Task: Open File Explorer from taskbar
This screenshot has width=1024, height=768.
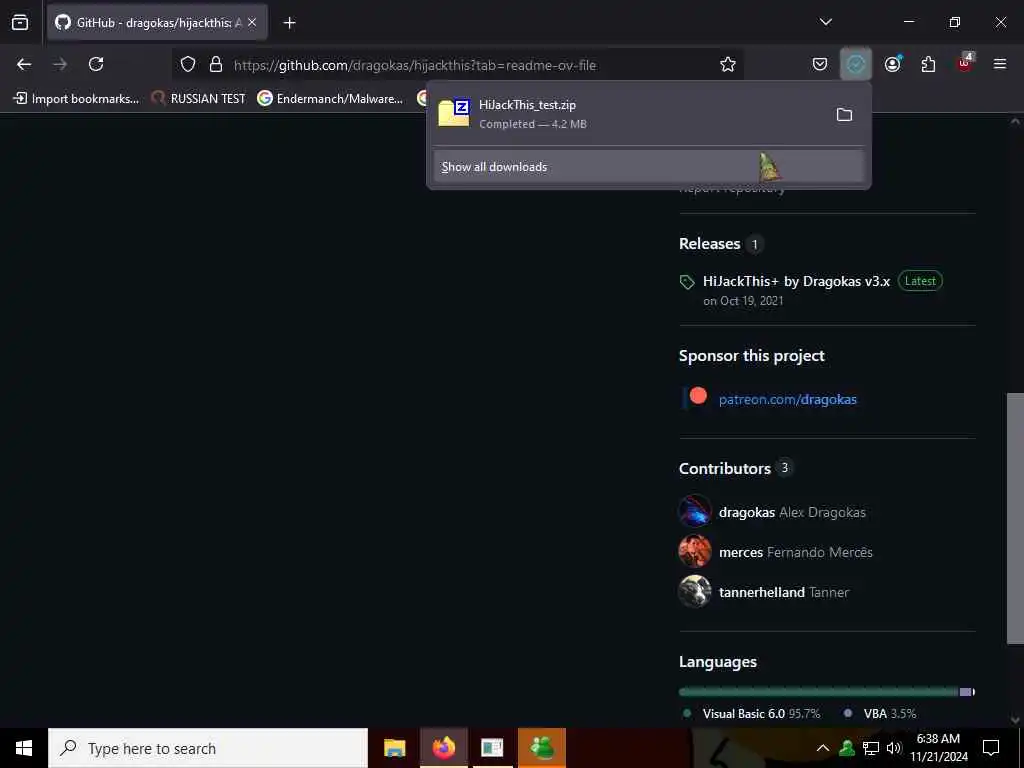Action: click(x=394, y=748)
